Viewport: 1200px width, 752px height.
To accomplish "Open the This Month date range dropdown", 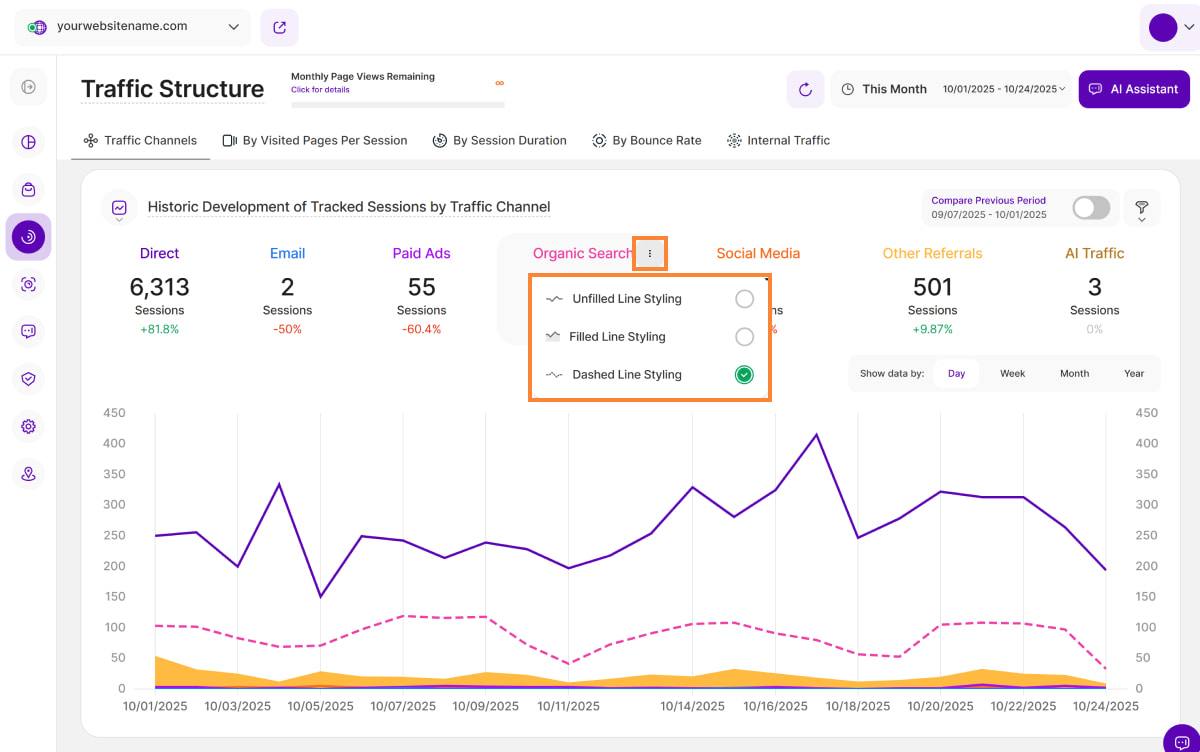I will point(951,89).
